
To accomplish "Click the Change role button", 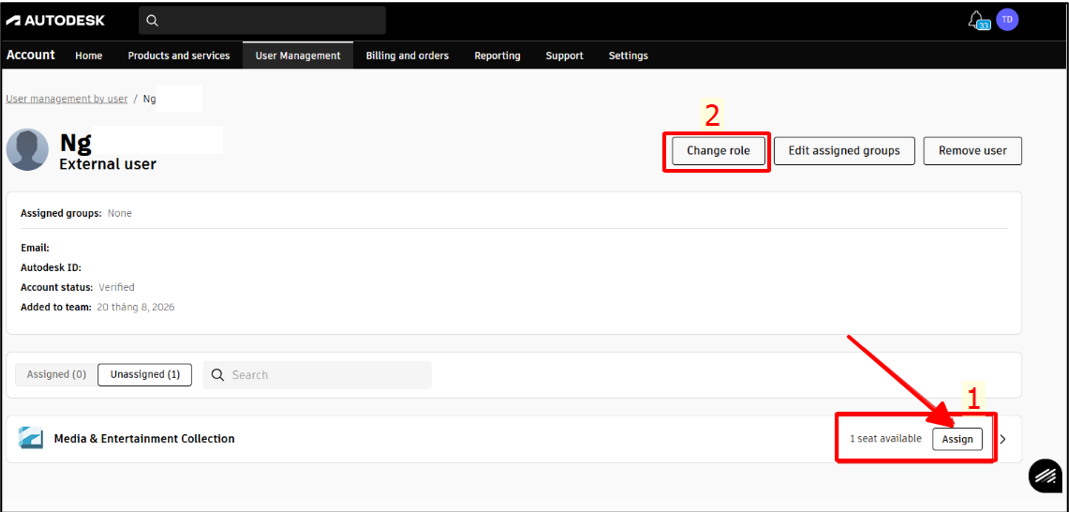I will (x=718, y=151).
